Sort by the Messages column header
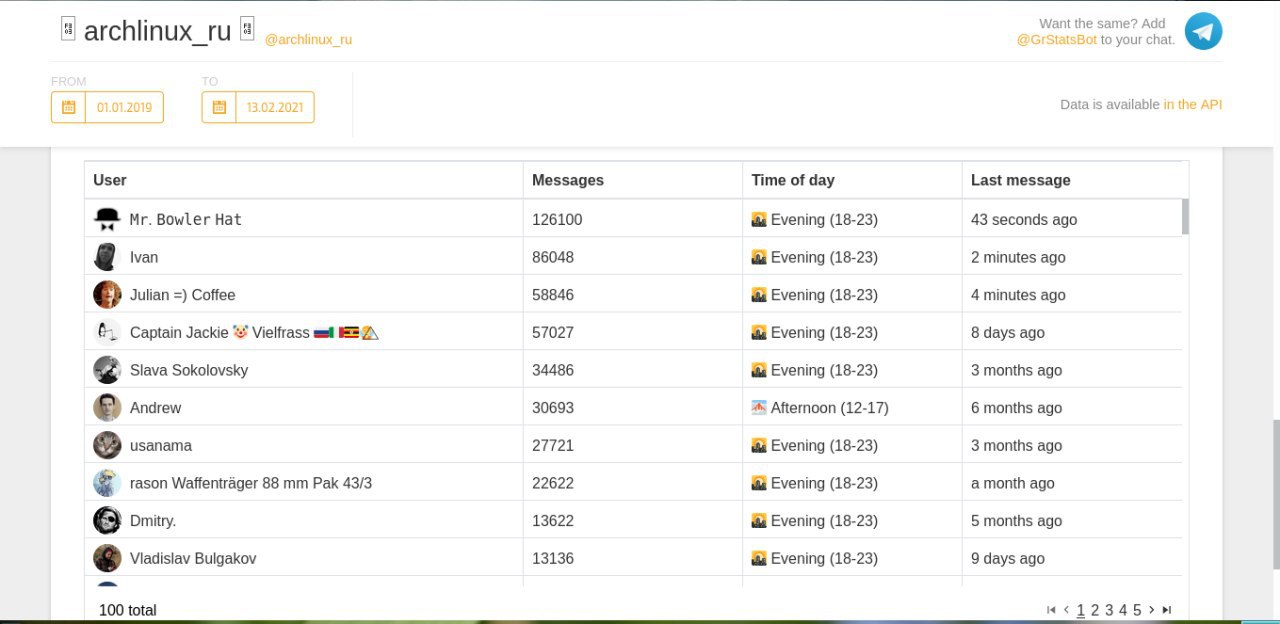Image resolution: width=1280 pixels, height=624 pixels. pyautogui.click(x=568, y=180)
